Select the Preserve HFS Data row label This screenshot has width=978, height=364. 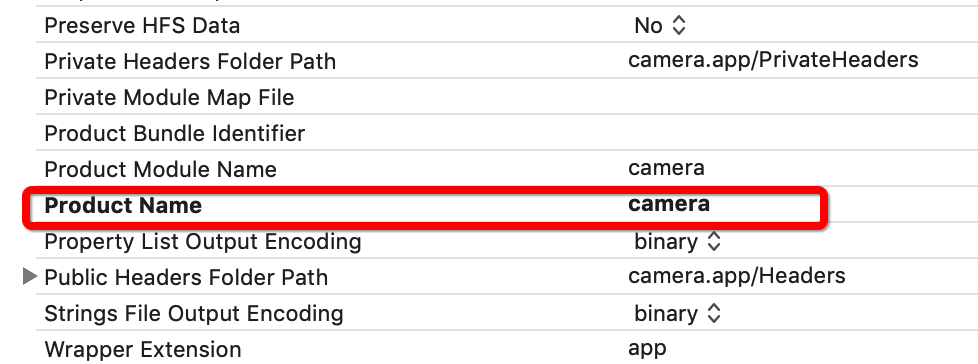[142, 26]
